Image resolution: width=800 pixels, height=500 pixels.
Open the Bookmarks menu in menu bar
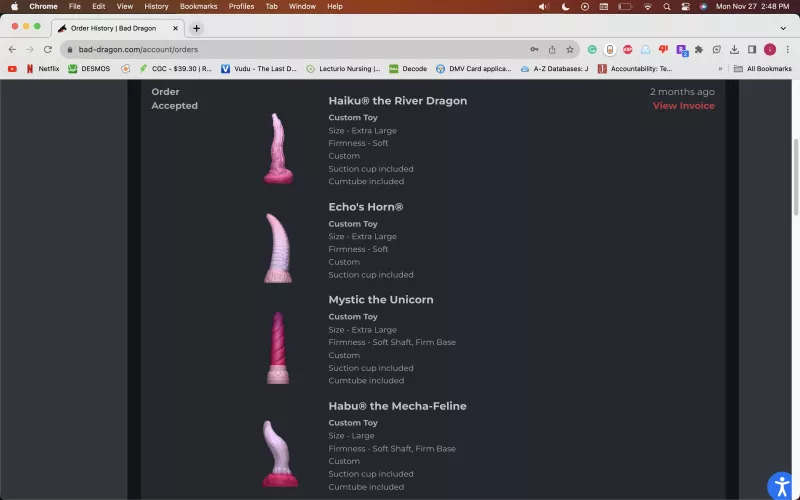click(198, 6)
